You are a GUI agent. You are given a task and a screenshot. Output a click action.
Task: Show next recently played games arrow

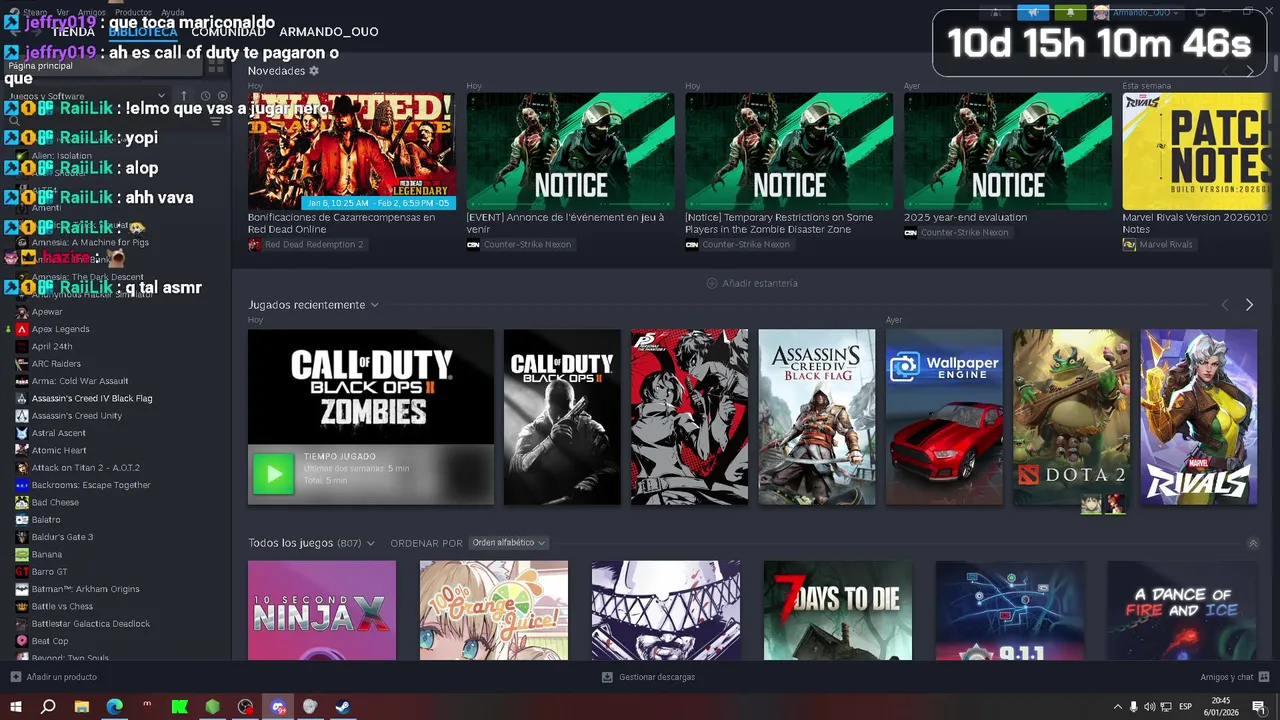pyautogui.click(x=1249, y=305)
